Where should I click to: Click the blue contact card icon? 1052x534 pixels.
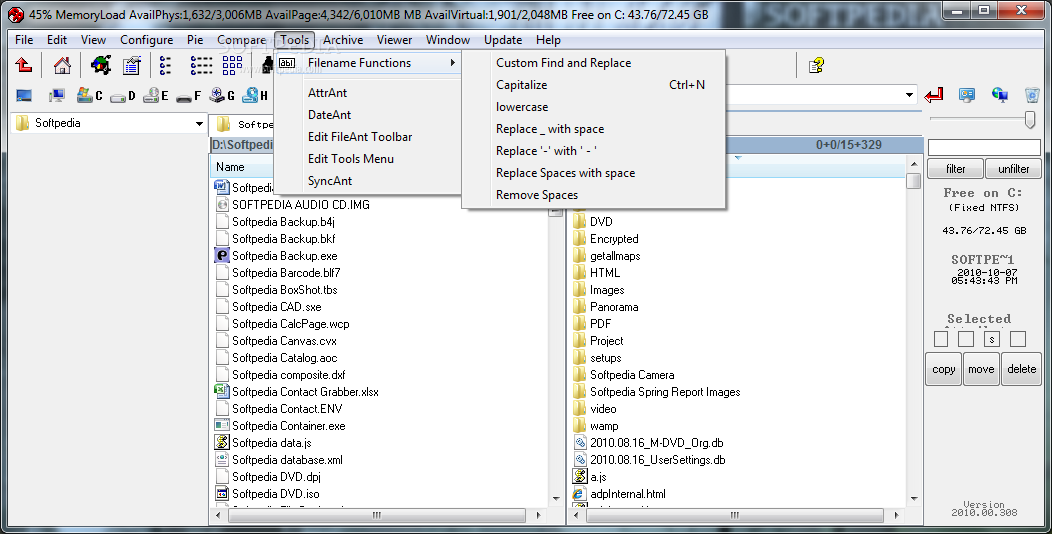[x=967, y=95]
